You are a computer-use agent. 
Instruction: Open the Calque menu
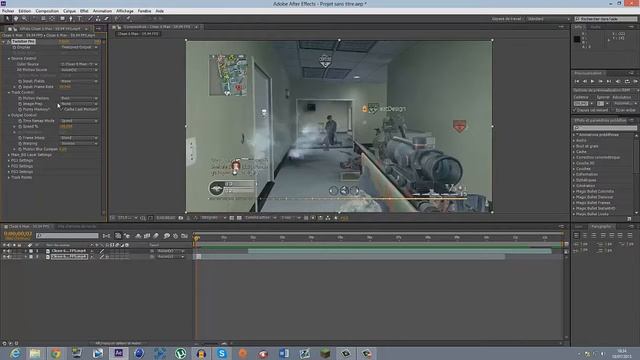pyautogui.click(x=69, y=11)
